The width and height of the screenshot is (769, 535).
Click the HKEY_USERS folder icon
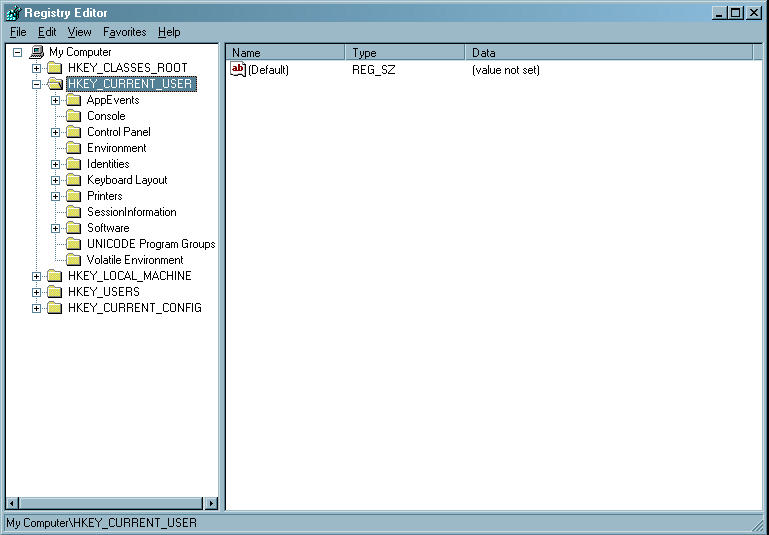pos(54,292)
